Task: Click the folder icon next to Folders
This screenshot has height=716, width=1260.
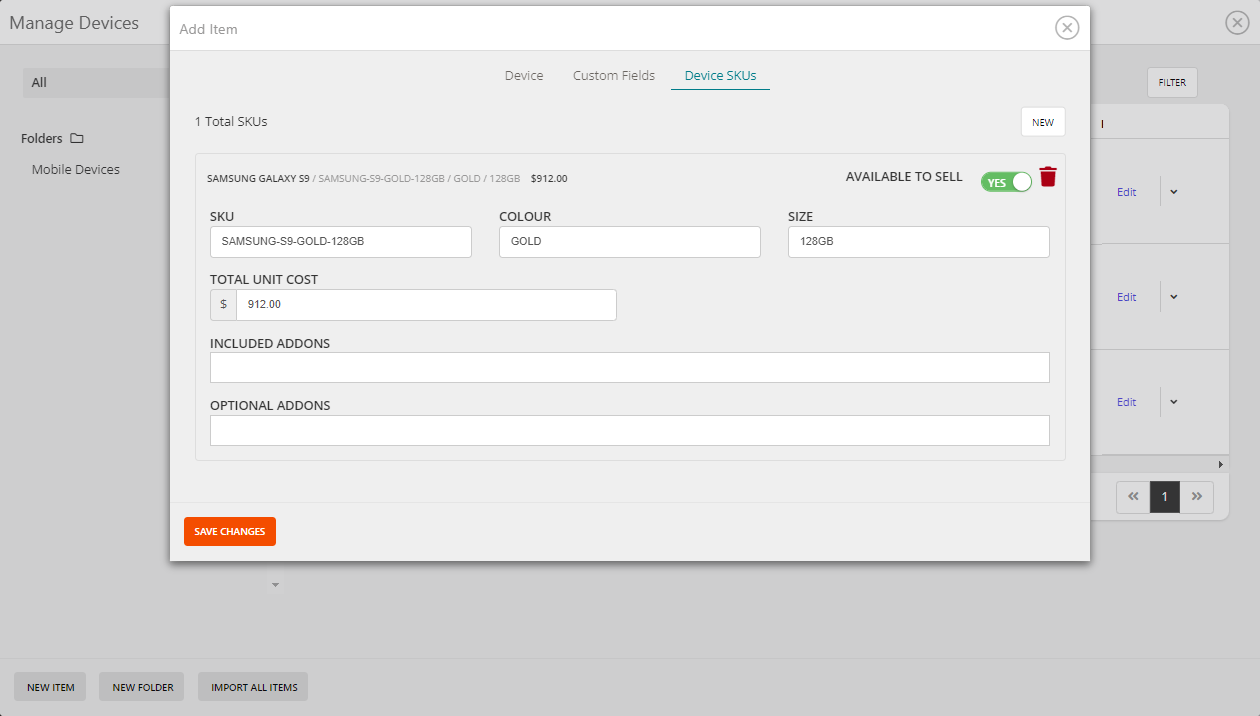Action: tap(77, 139)
